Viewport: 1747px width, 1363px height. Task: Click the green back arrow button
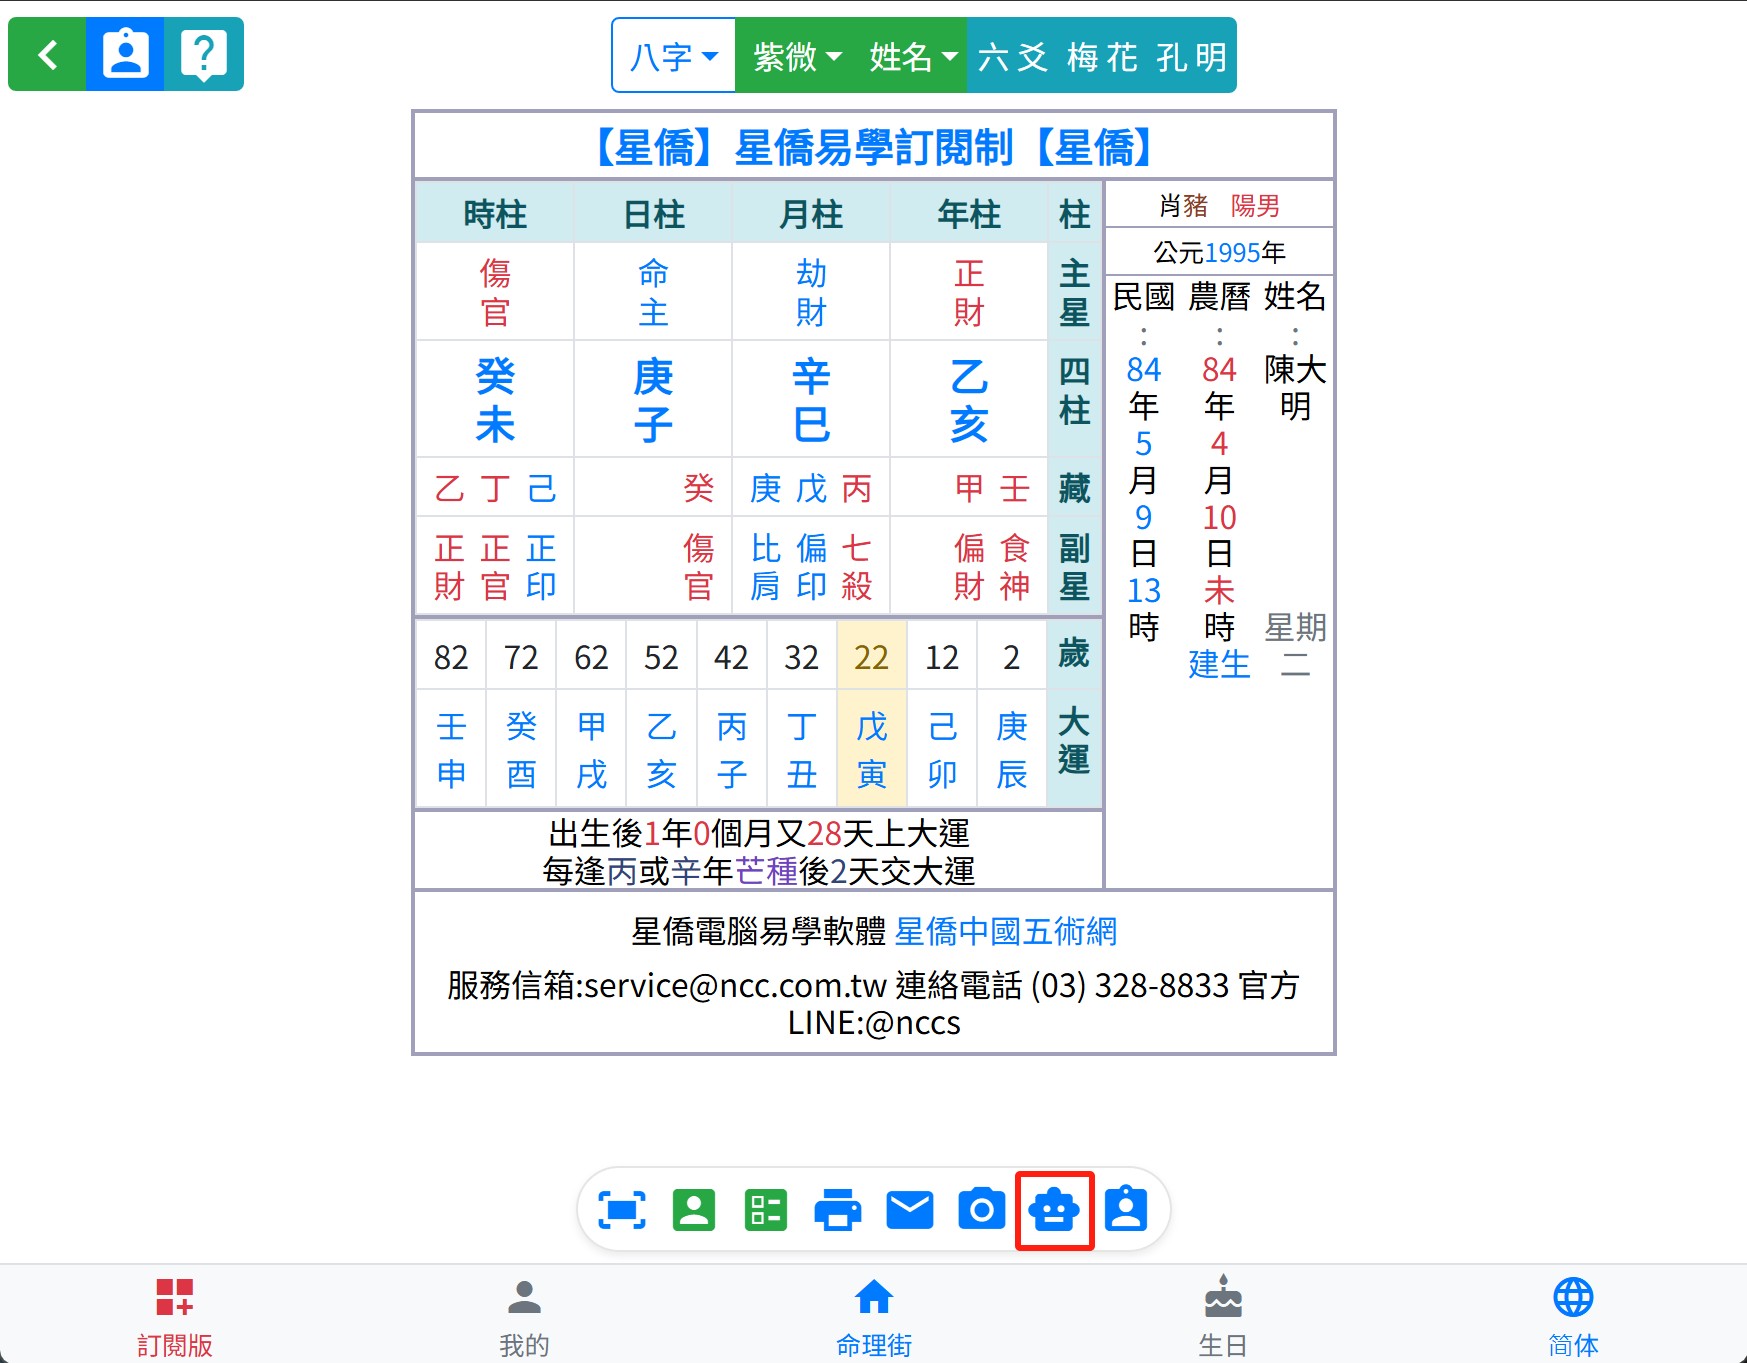coord(47,54)
